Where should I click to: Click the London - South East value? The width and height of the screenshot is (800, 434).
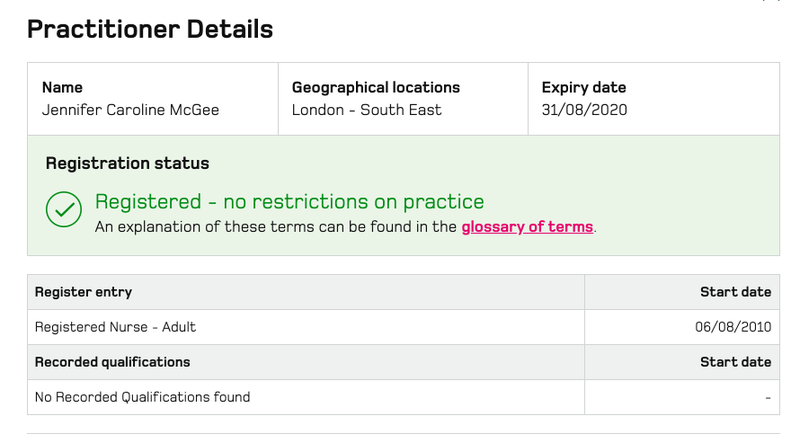[x=367, y=110]
